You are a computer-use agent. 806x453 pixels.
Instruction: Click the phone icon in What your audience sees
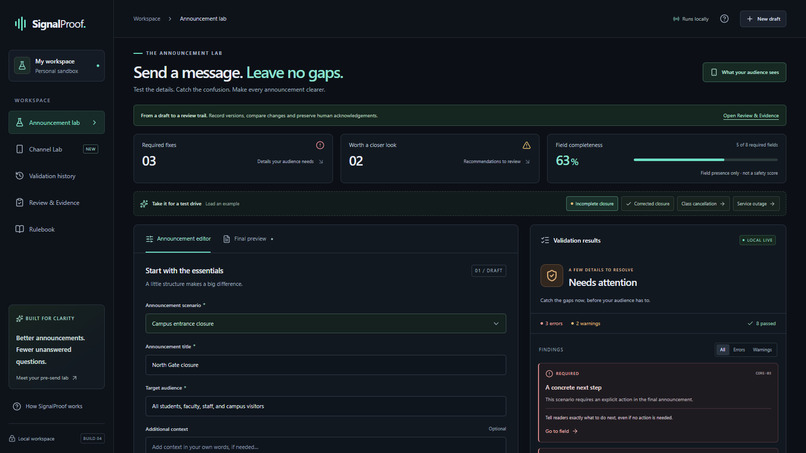(714, 73)
